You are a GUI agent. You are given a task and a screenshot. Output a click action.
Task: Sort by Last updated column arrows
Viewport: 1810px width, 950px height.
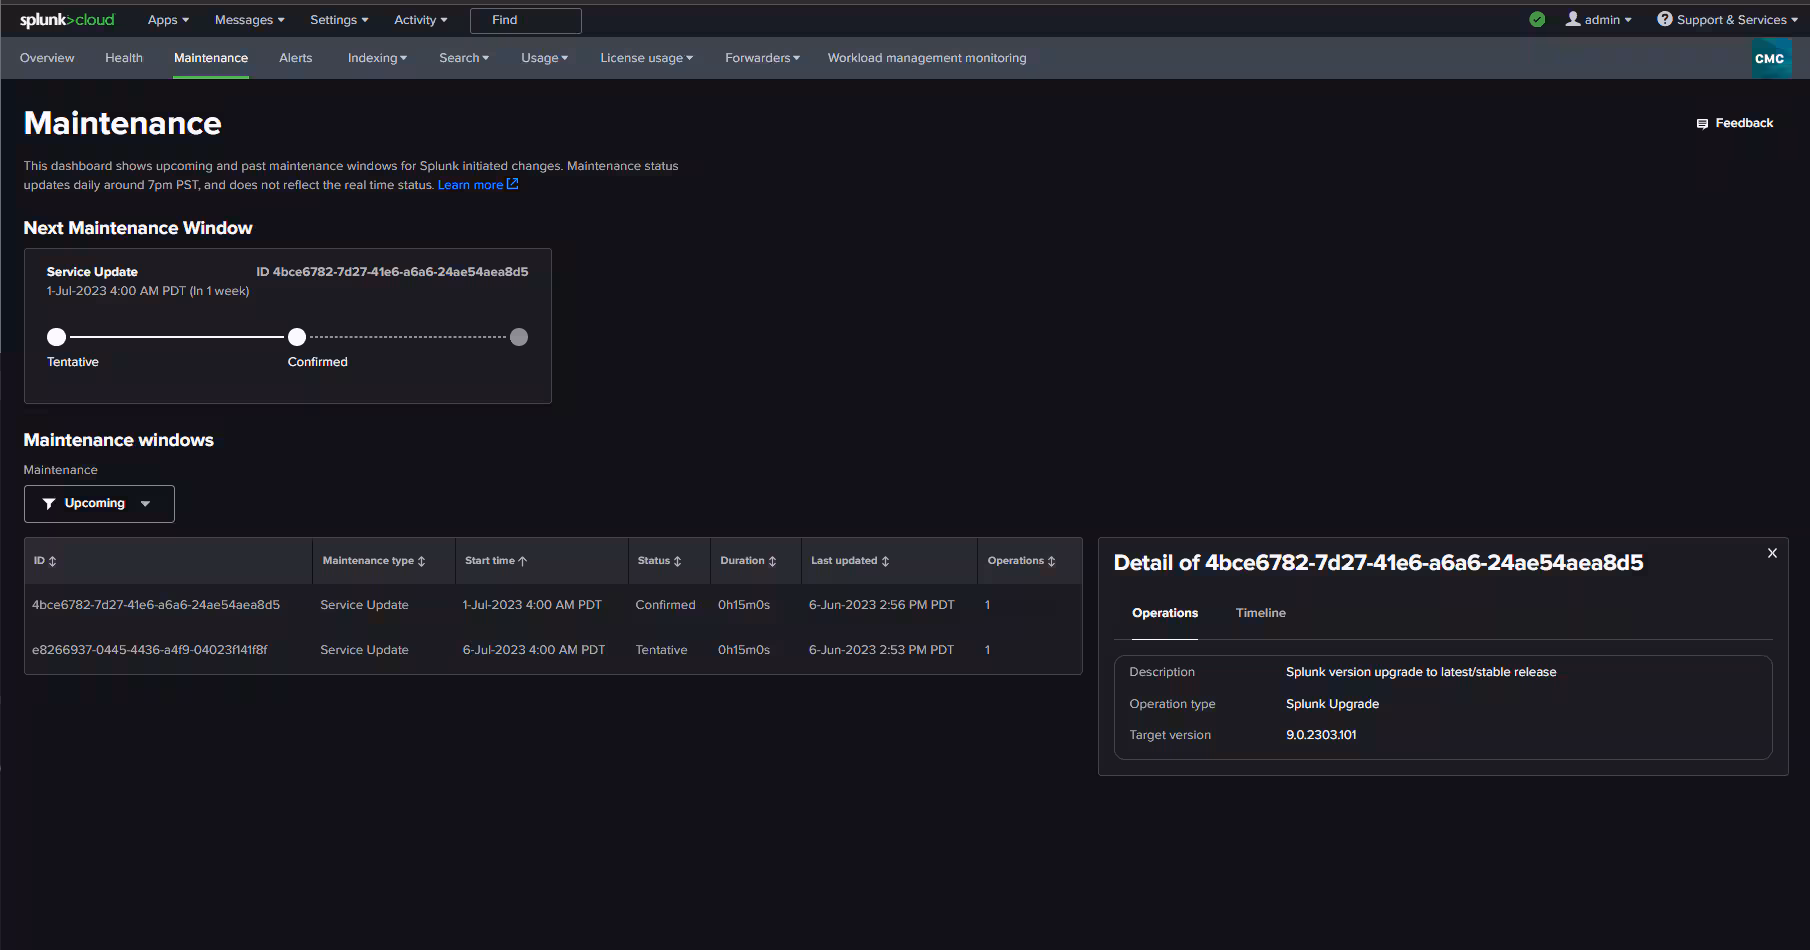(886, 562)
